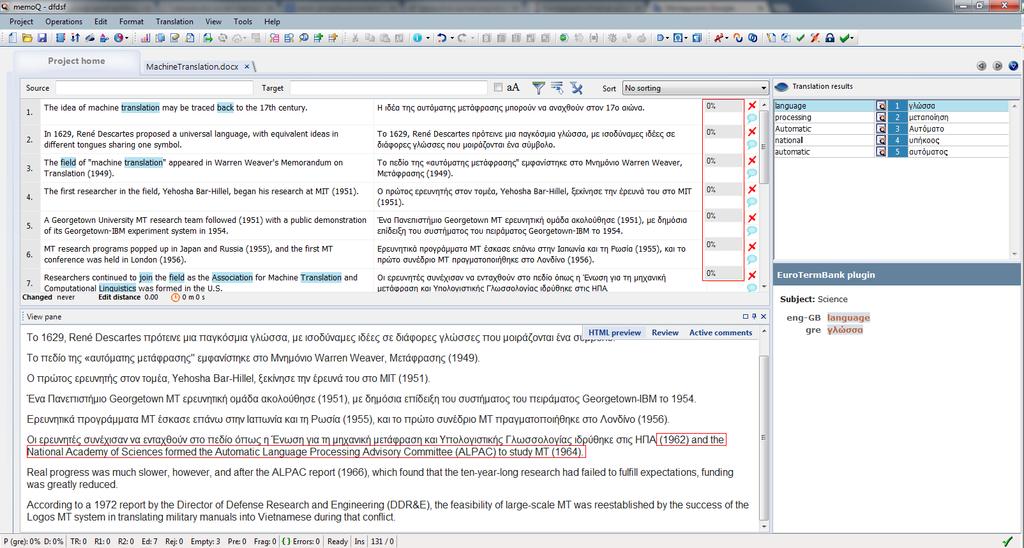1024x548 pixels.
Task: Select the 'language' translation result row
Action: pos(891,106)
